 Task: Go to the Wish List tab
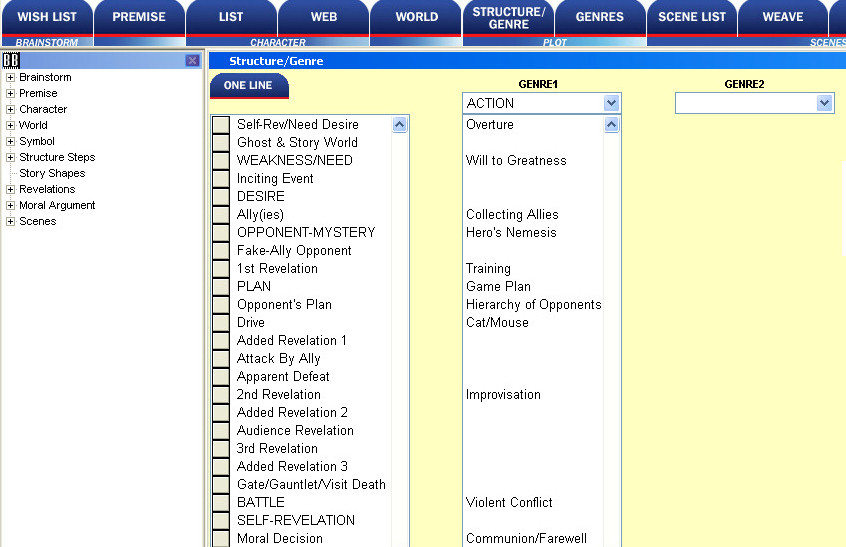tap(47, 17)
